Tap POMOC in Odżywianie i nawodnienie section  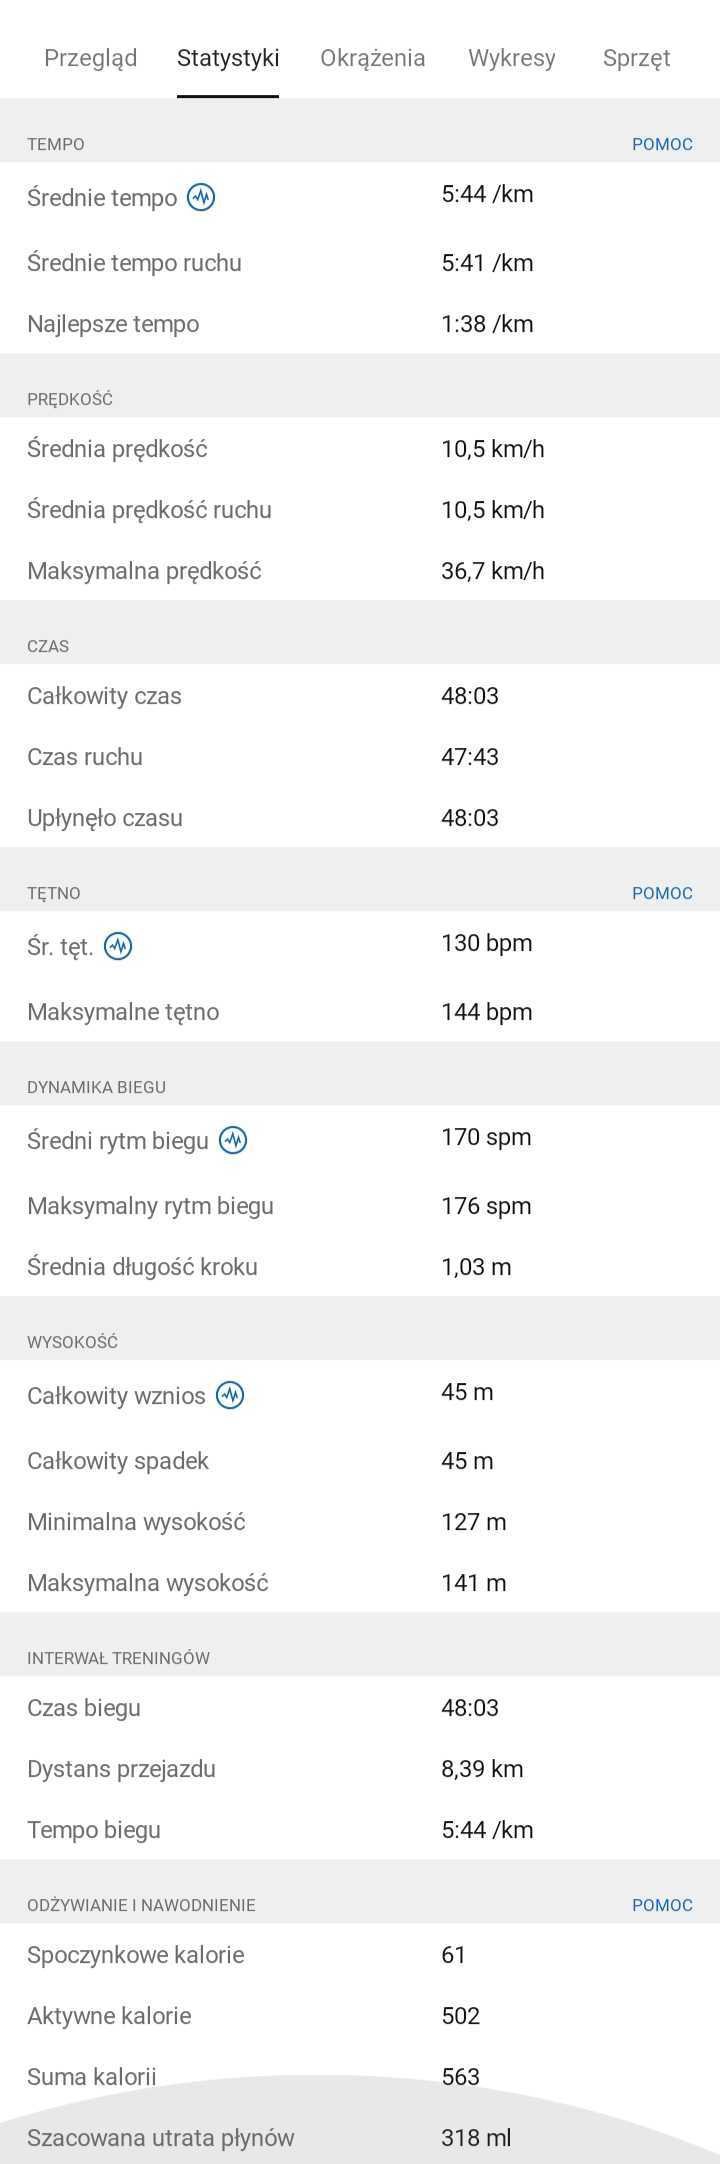(x=662, y=1905)
